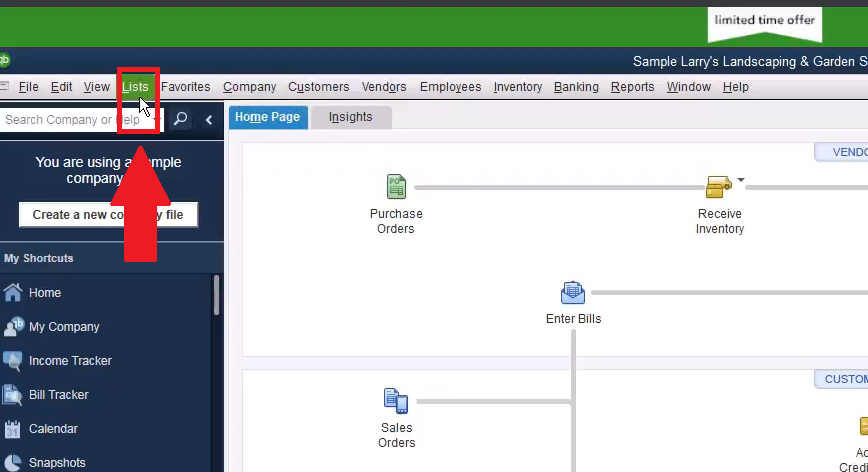Open My Company shortcut
Viewport: 868px width, 472px height.
point(63,327)
